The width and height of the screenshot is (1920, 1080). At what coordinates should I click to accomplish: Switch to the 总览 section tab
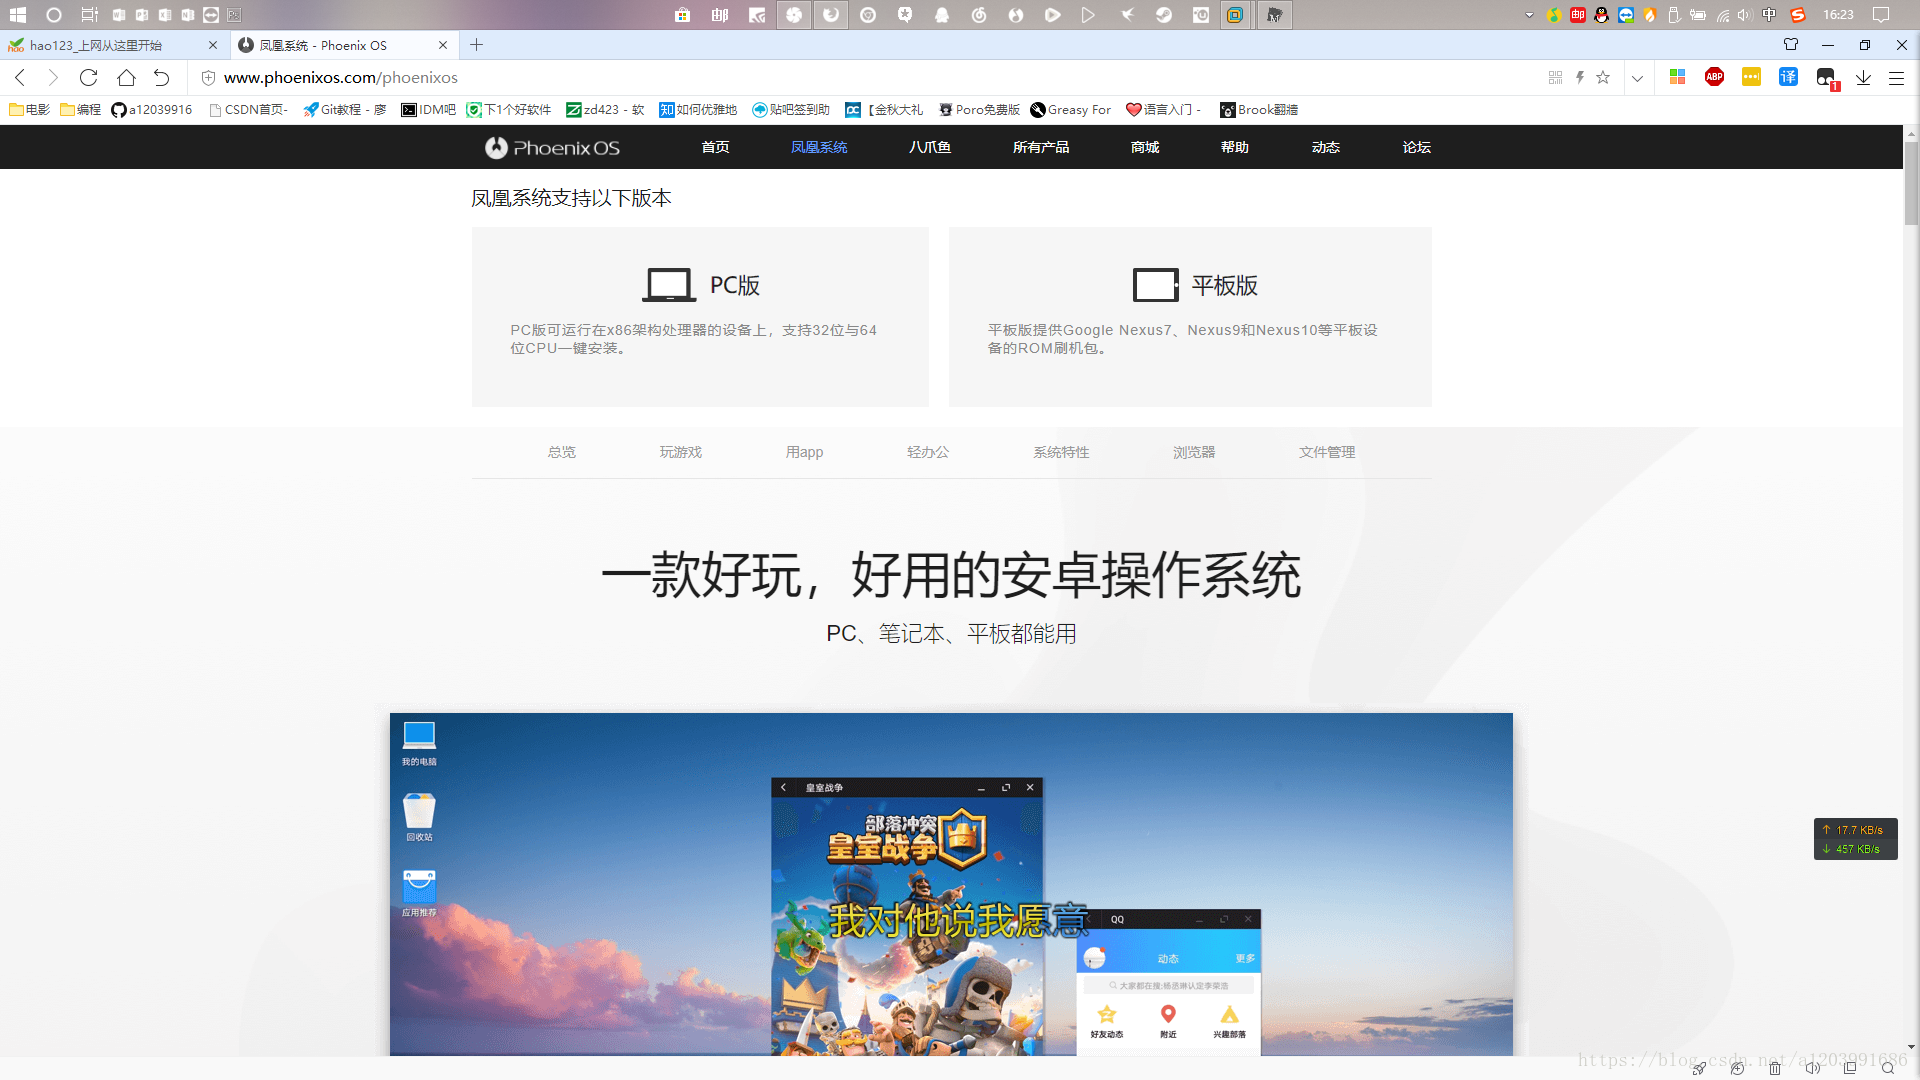(562, 452)
